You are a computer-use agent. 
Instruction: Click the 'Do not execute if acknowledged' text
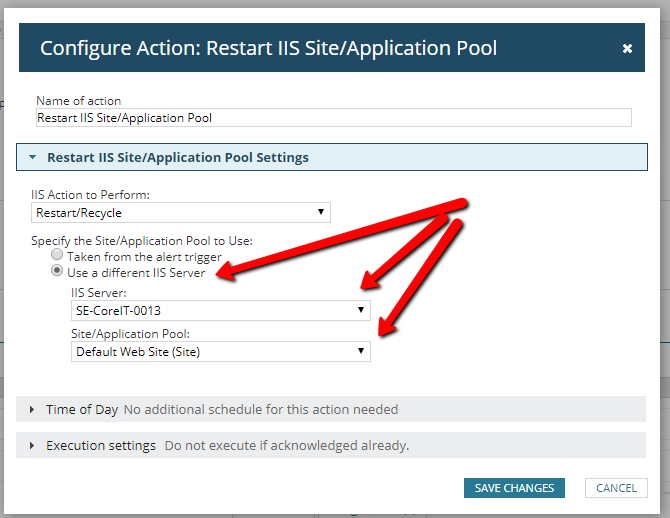pyautogui.click(x=286, y=446)
